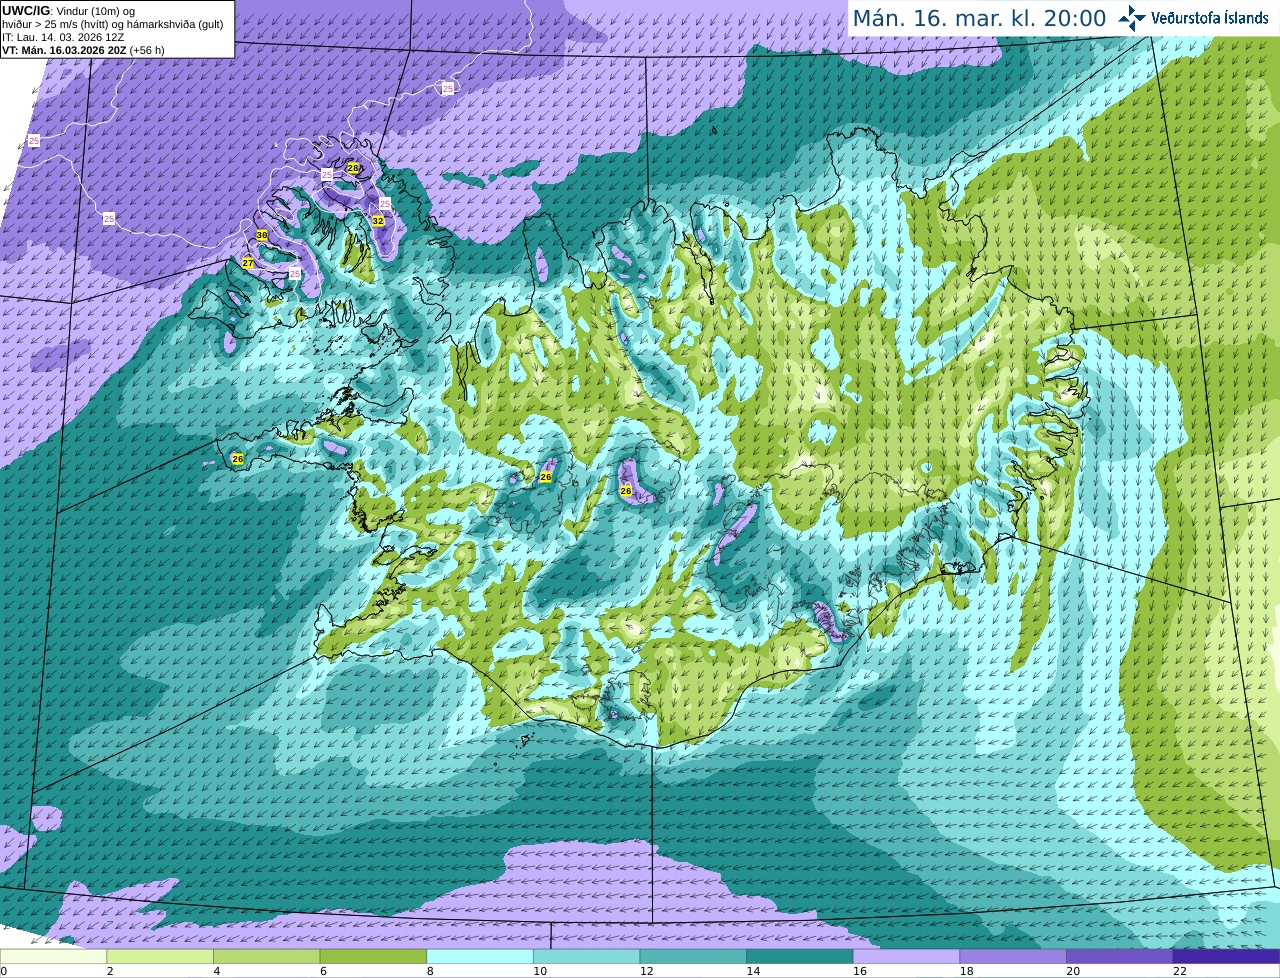Viewport: 1280px width, 978px height.
Task: Click the 'IT: Lau. 14. 03. 2026 12Z' line
Action: coord(63,37)
